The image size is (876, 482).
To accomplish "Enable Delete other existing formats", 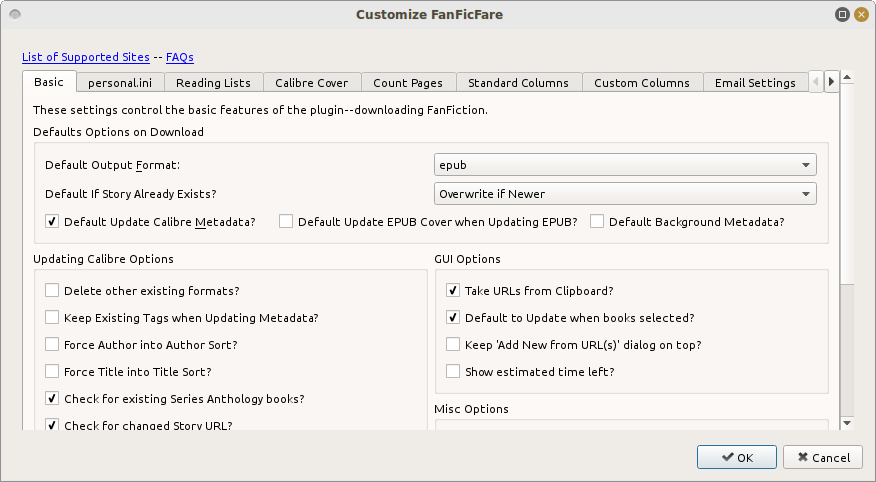I will tap(52, 291).
